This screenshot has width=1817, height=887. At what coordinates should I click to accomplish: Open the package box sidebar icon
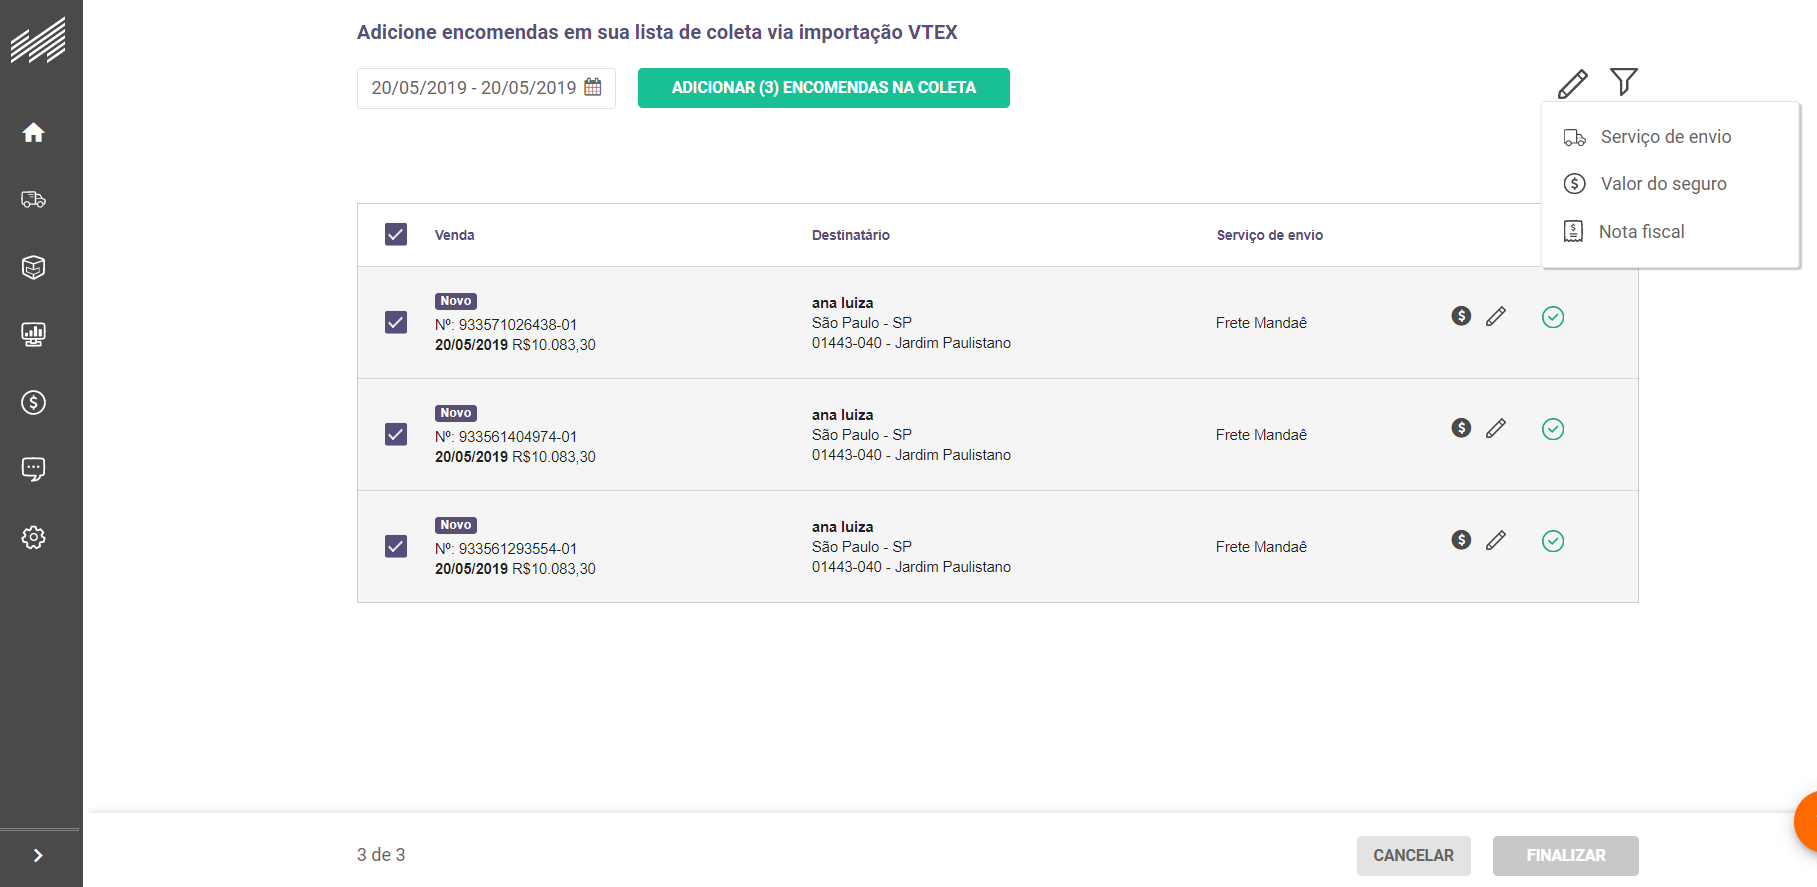click(x=34, y=267)
